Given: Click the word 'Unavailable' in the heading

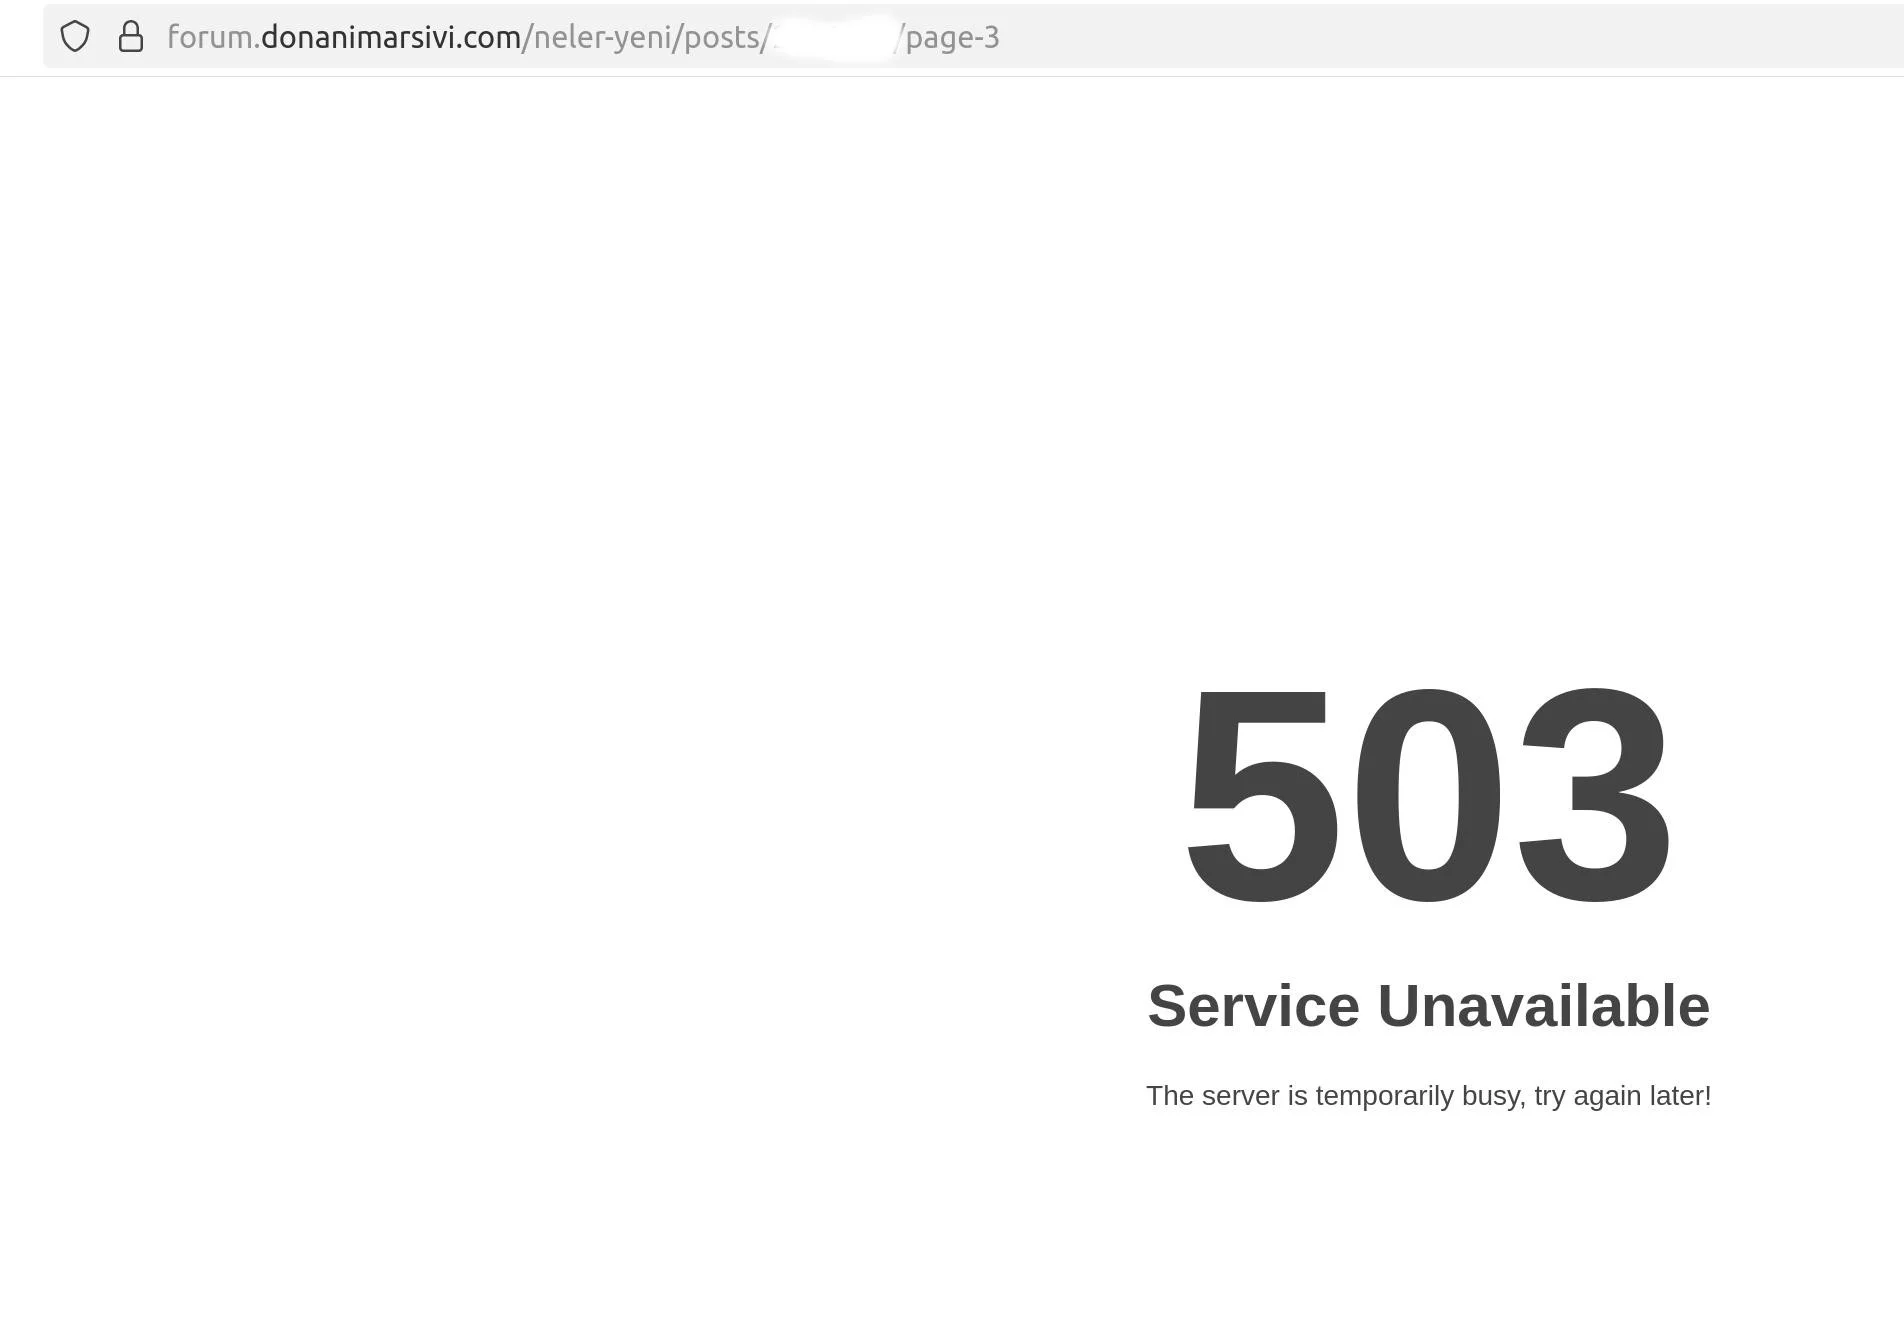Looking at the screenshot, I should click(1543, 1005).
